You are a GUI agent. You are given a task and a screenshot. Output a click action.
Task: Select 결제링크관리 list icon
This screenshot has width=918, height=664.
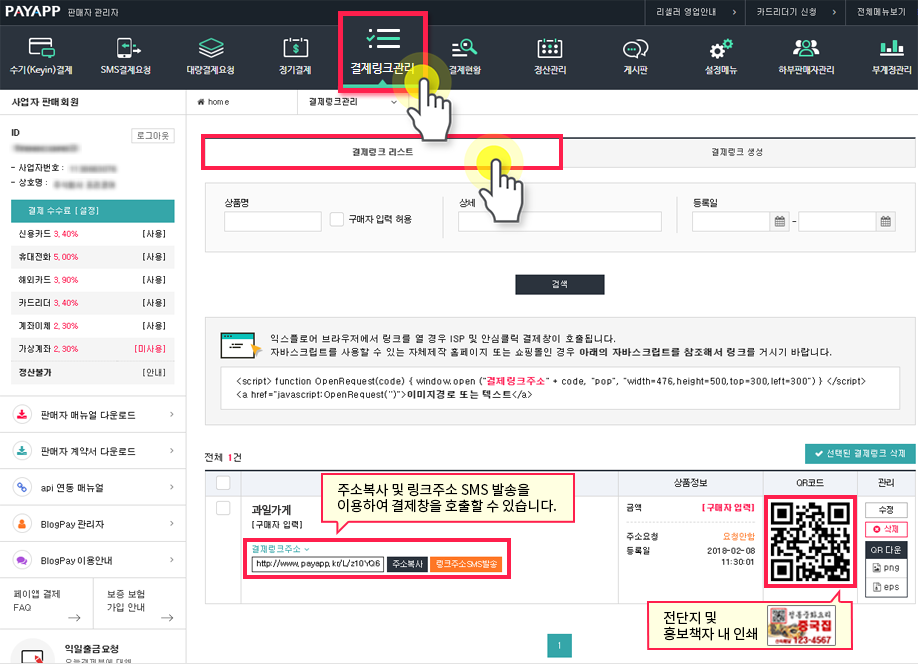point(383,38)
